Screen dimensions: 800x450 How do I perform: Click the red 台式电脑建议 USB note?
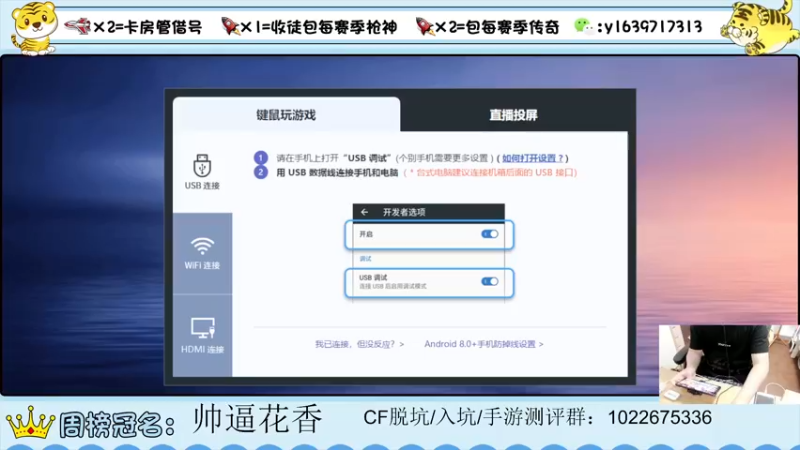(490, 172)
